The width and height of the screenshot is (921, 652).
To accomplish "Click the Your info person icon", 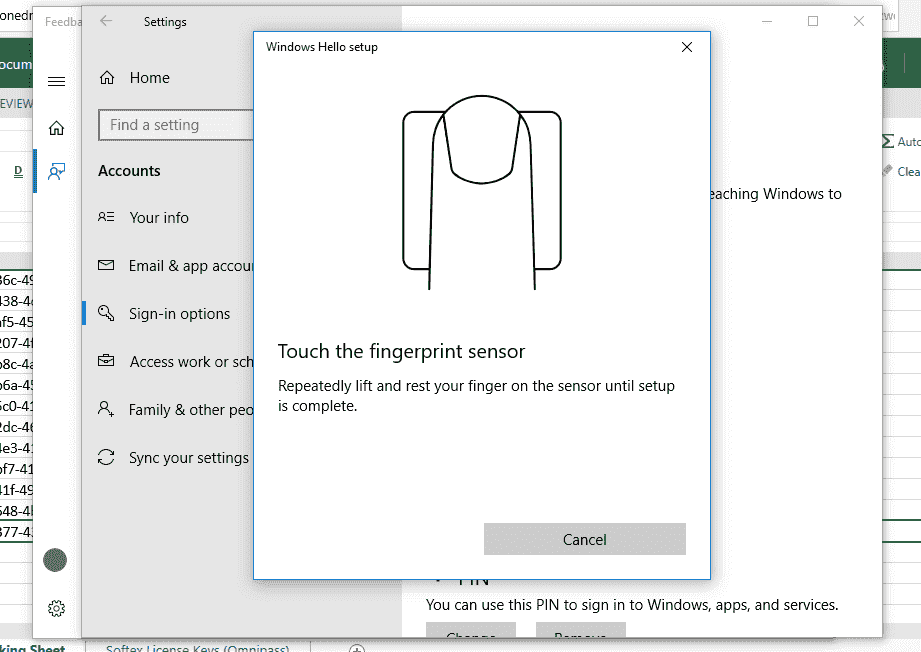I will (106, 217).
